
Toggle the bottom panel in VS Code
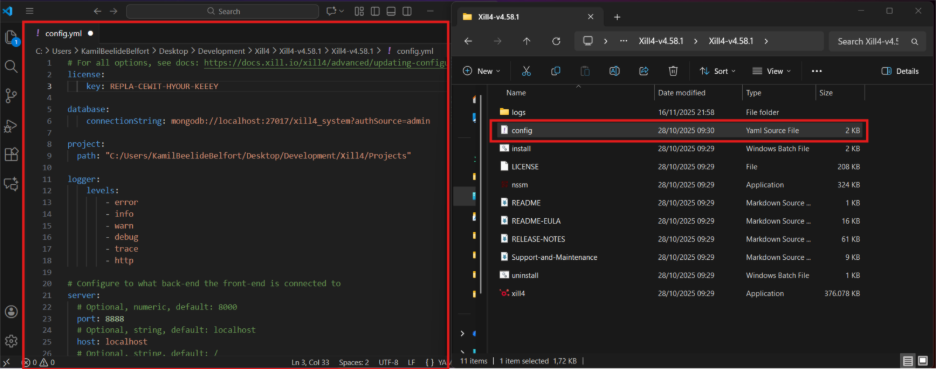(391, 11)
